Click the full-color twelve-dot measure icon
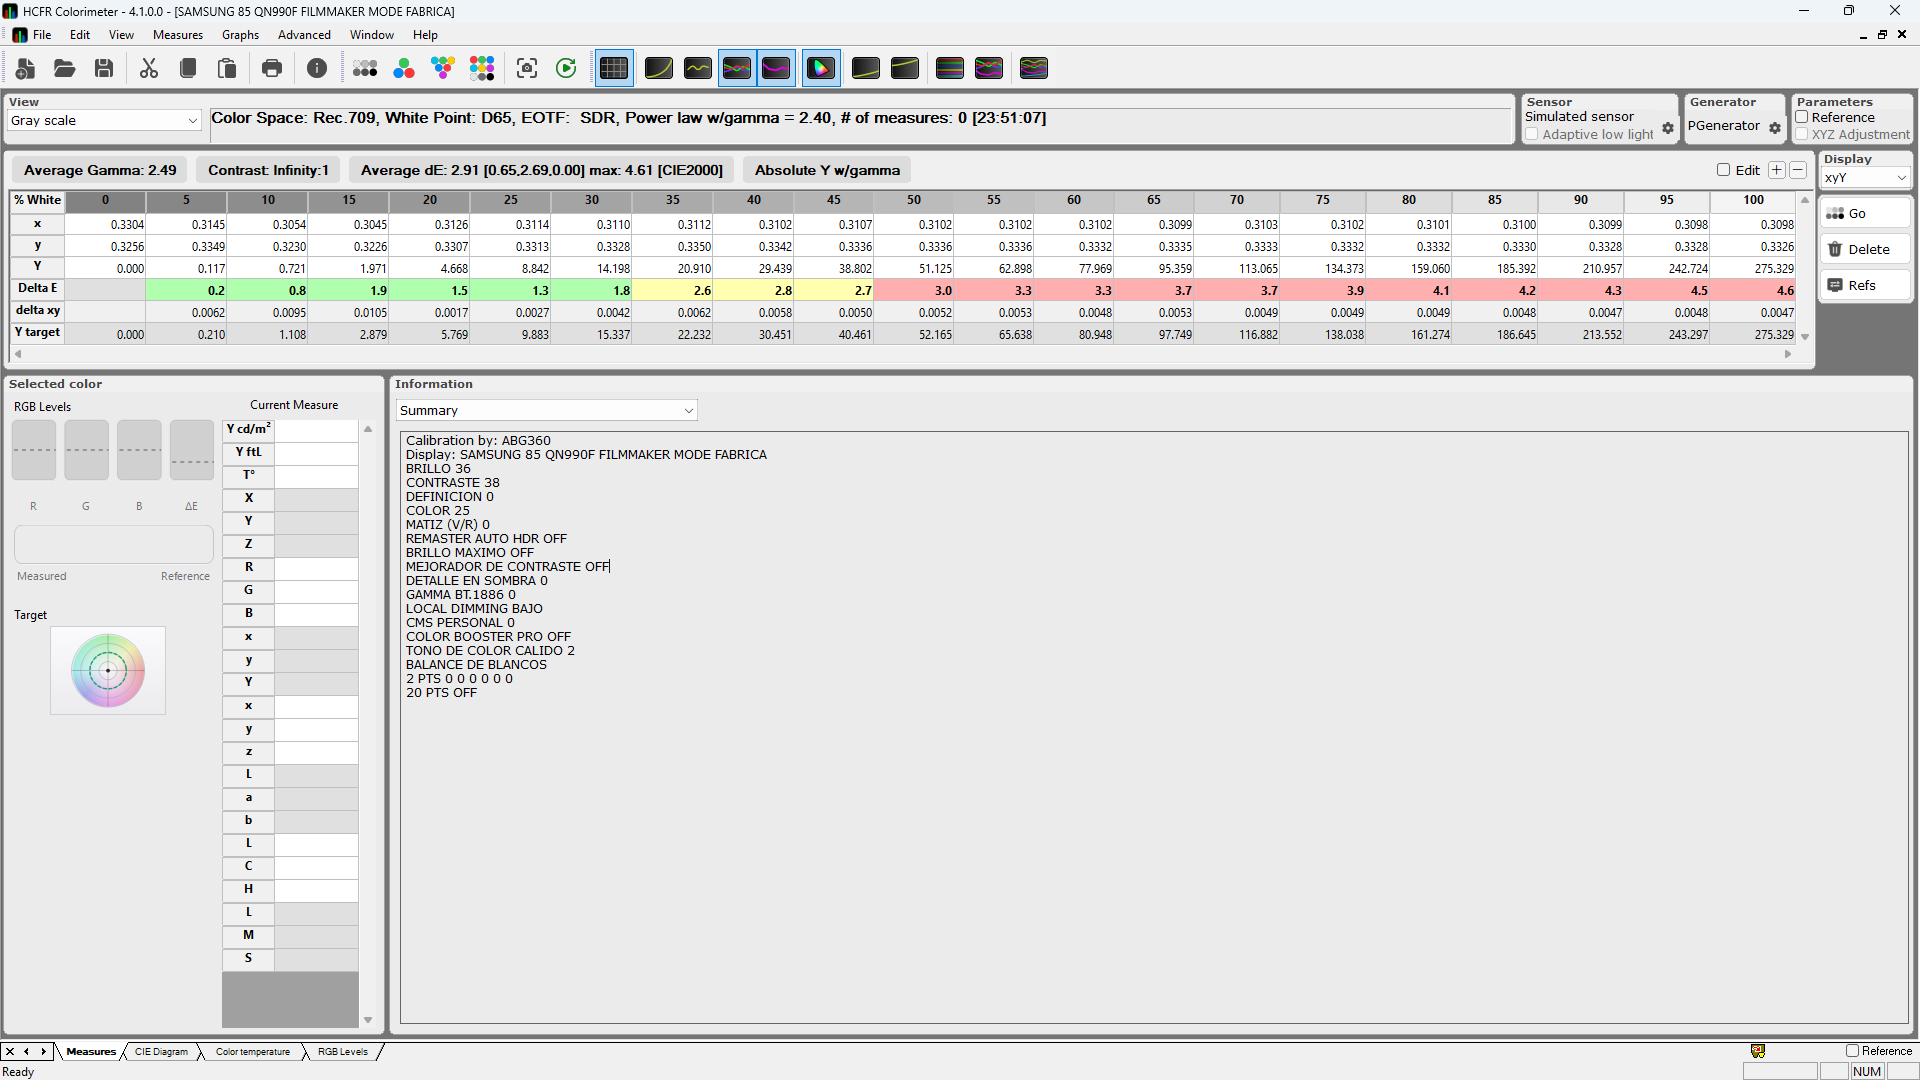1920x1080 pixels. click(x=482, y=68)
